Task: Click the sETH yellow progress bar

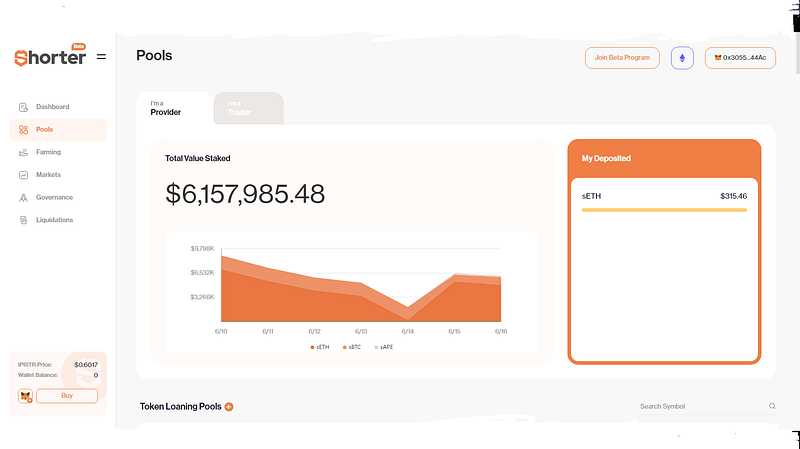Action: tap(664, 210)
